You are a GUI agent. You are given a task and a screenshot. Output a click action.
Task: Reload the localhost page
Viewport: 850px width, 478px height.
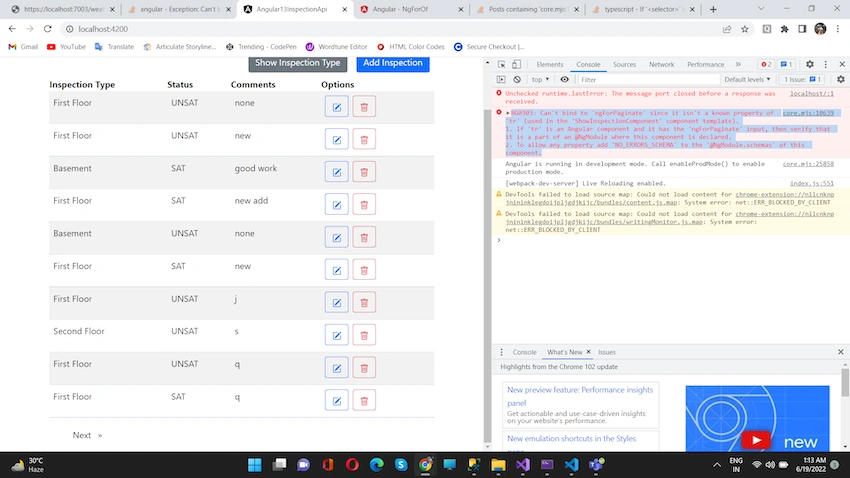coord(48,29)
